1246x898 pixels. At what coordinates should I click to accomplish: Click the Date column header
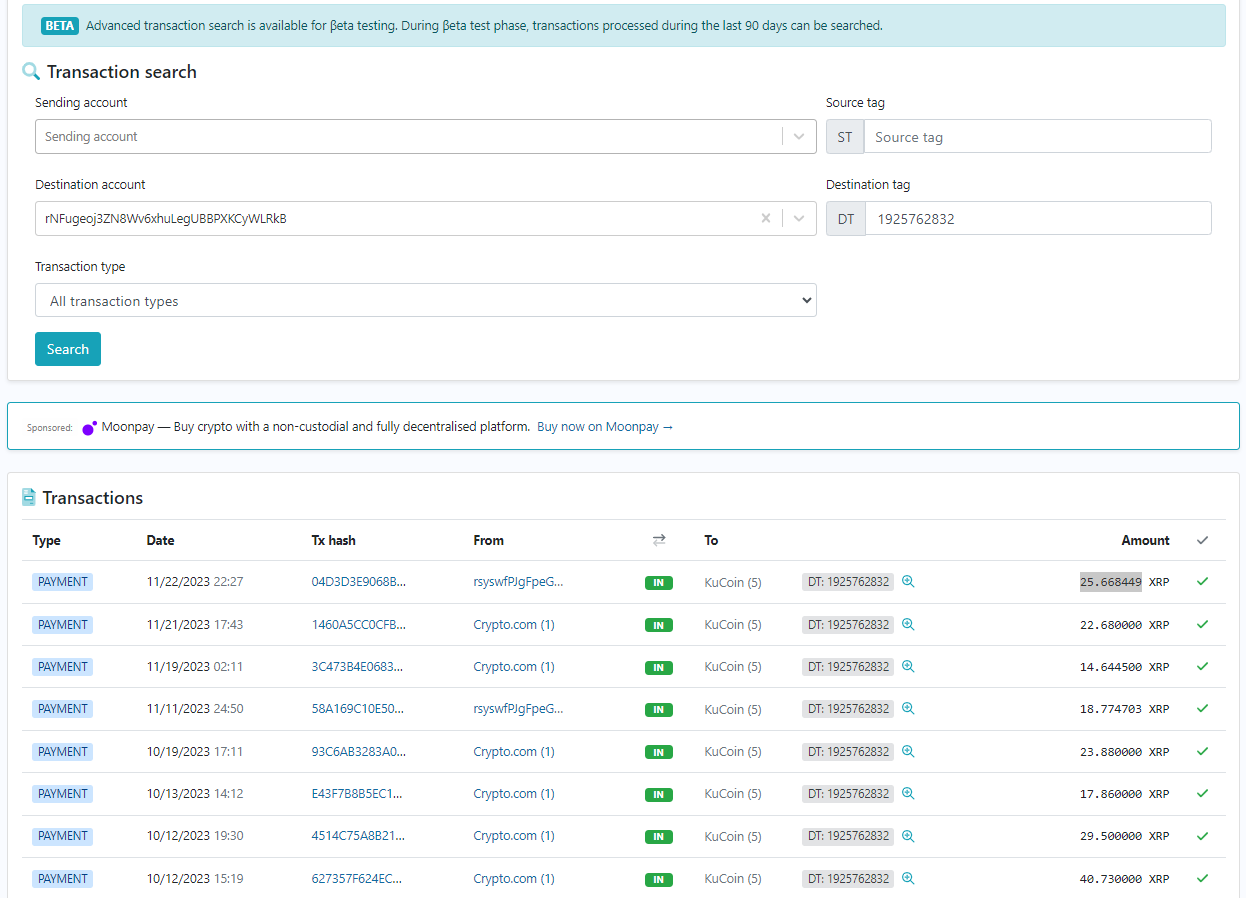point(161,540)
